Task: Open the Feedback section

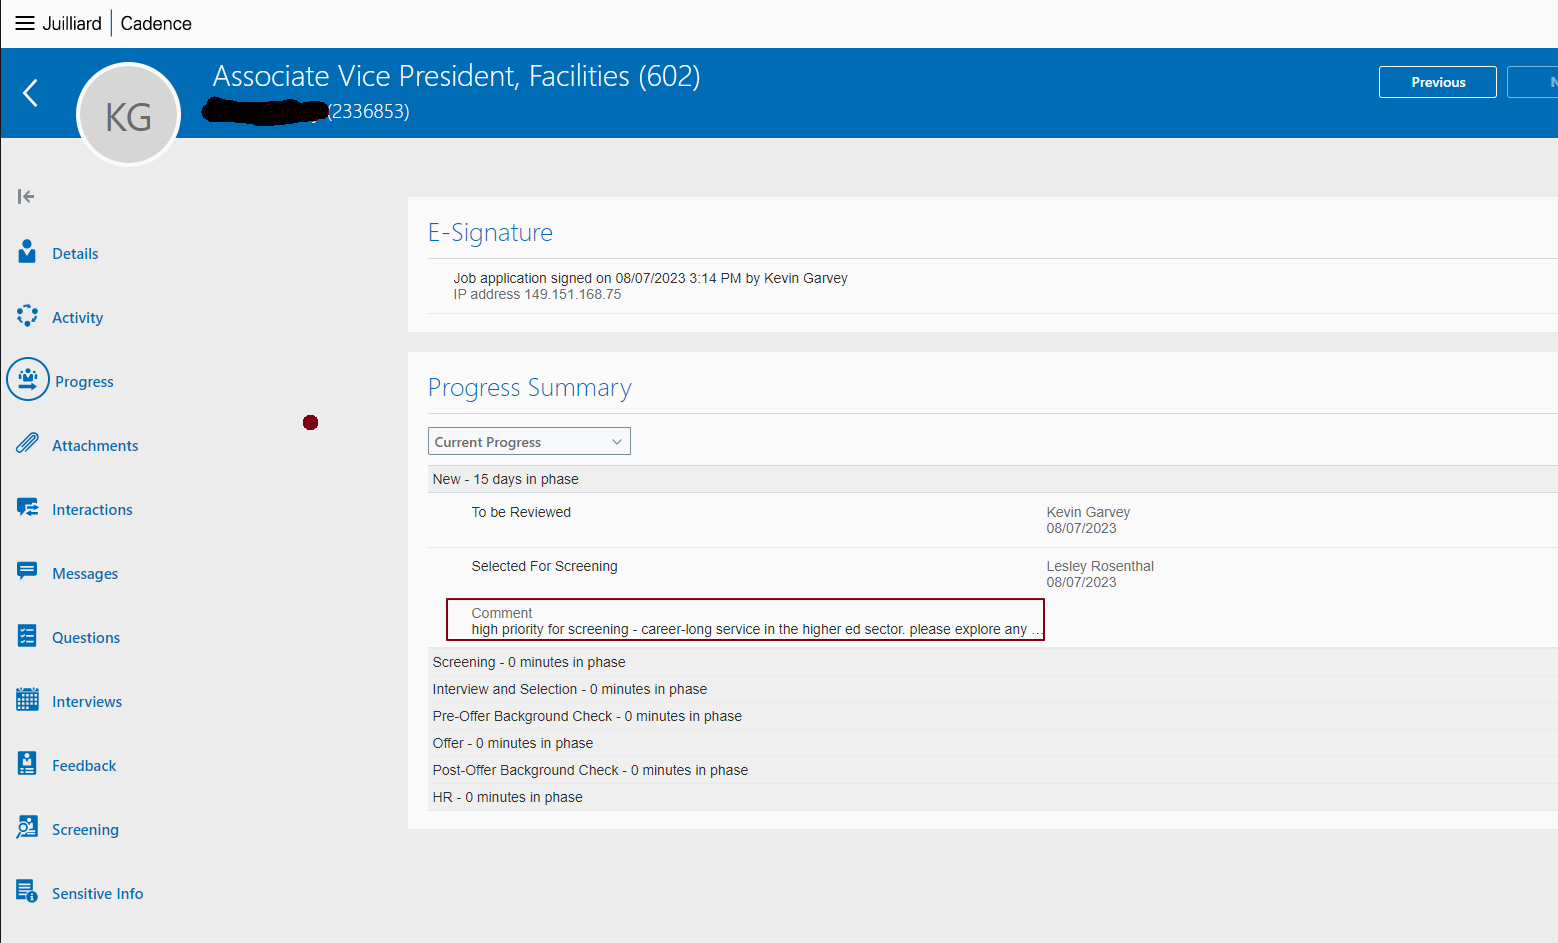Action: pyautogui.click(x=84, y=766)
